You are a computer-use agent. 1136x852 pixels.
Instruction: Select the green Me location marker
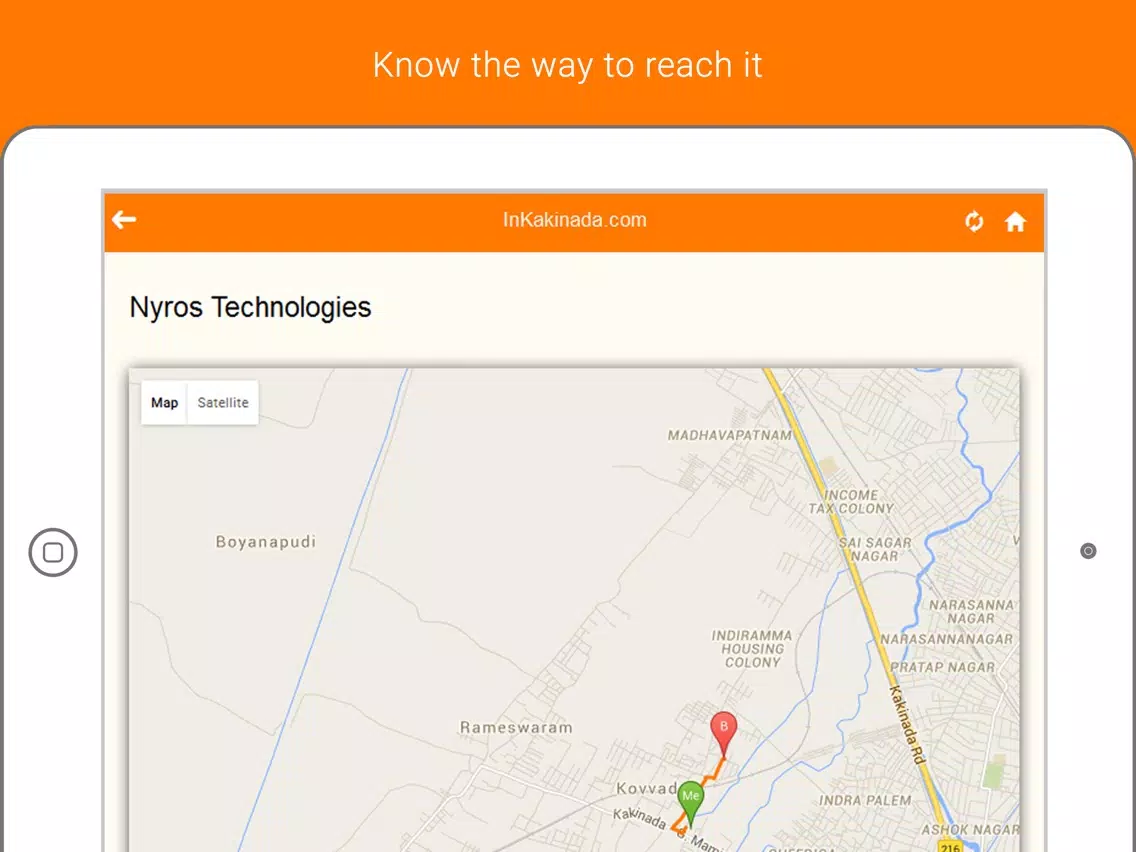(690, 803)
